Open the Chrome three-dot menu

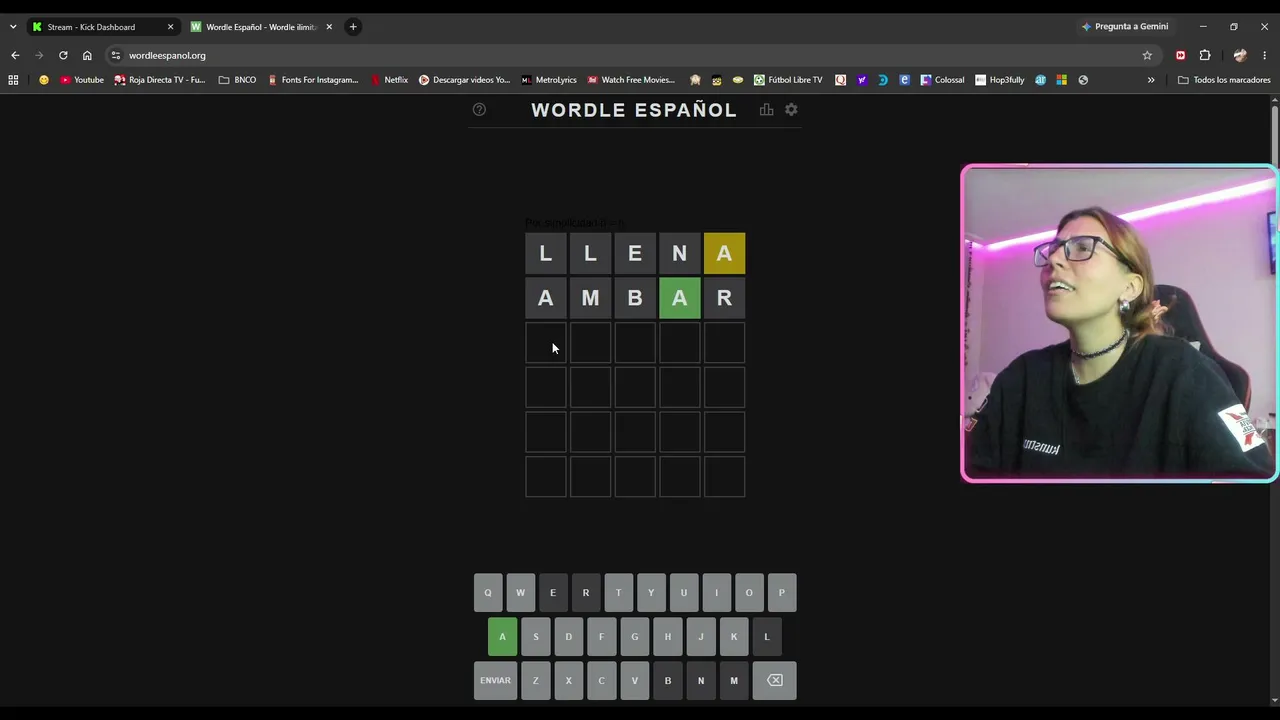click(1265, 56)
